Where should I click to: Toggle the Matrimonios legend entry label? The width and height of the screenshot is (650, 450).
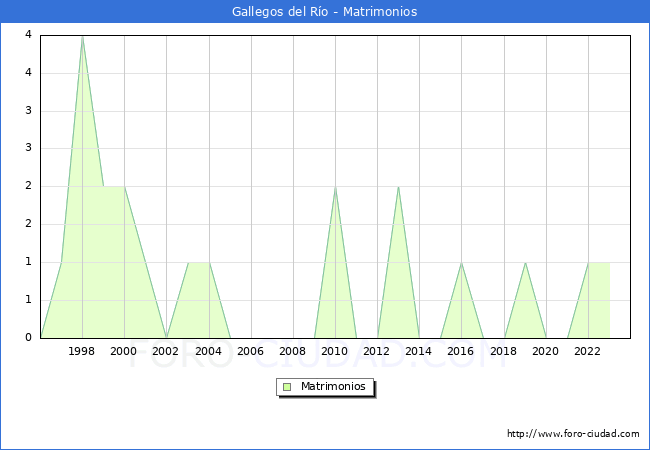pyautogui.click(x=333, y=386)
